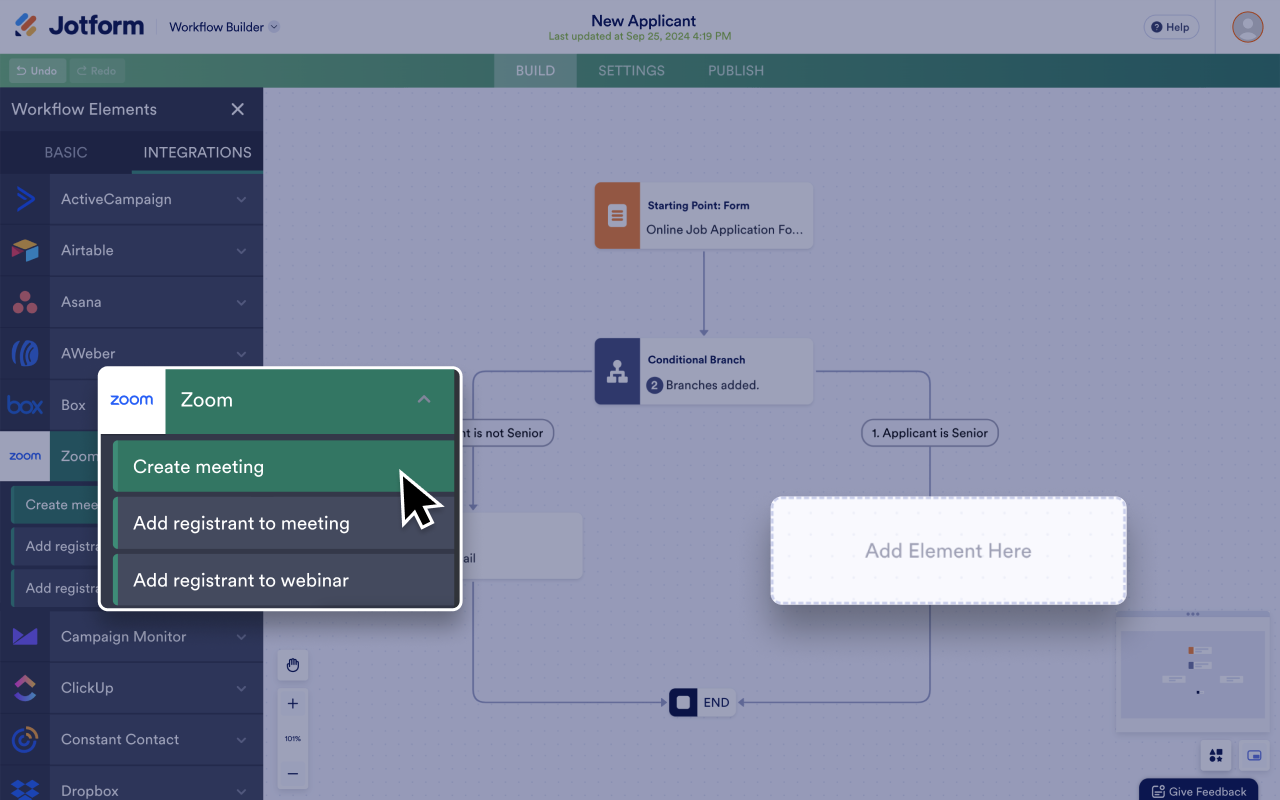Open the Workflow Builder dropdown
This screenshot has height=800, width=1280.
224,27
